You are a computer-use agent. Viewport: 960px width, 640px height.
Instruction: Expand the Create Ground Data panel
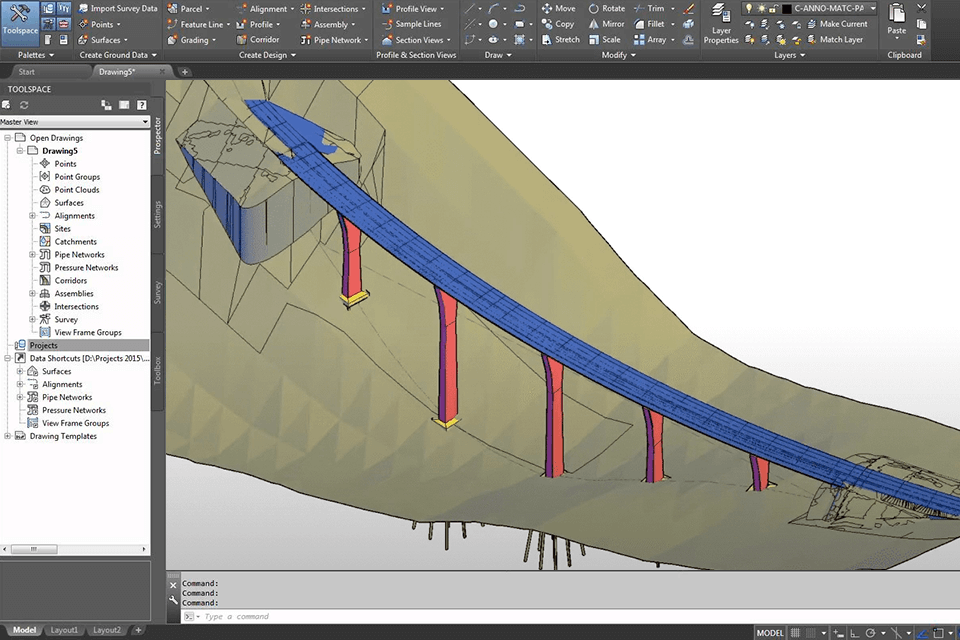coord(118,55)
